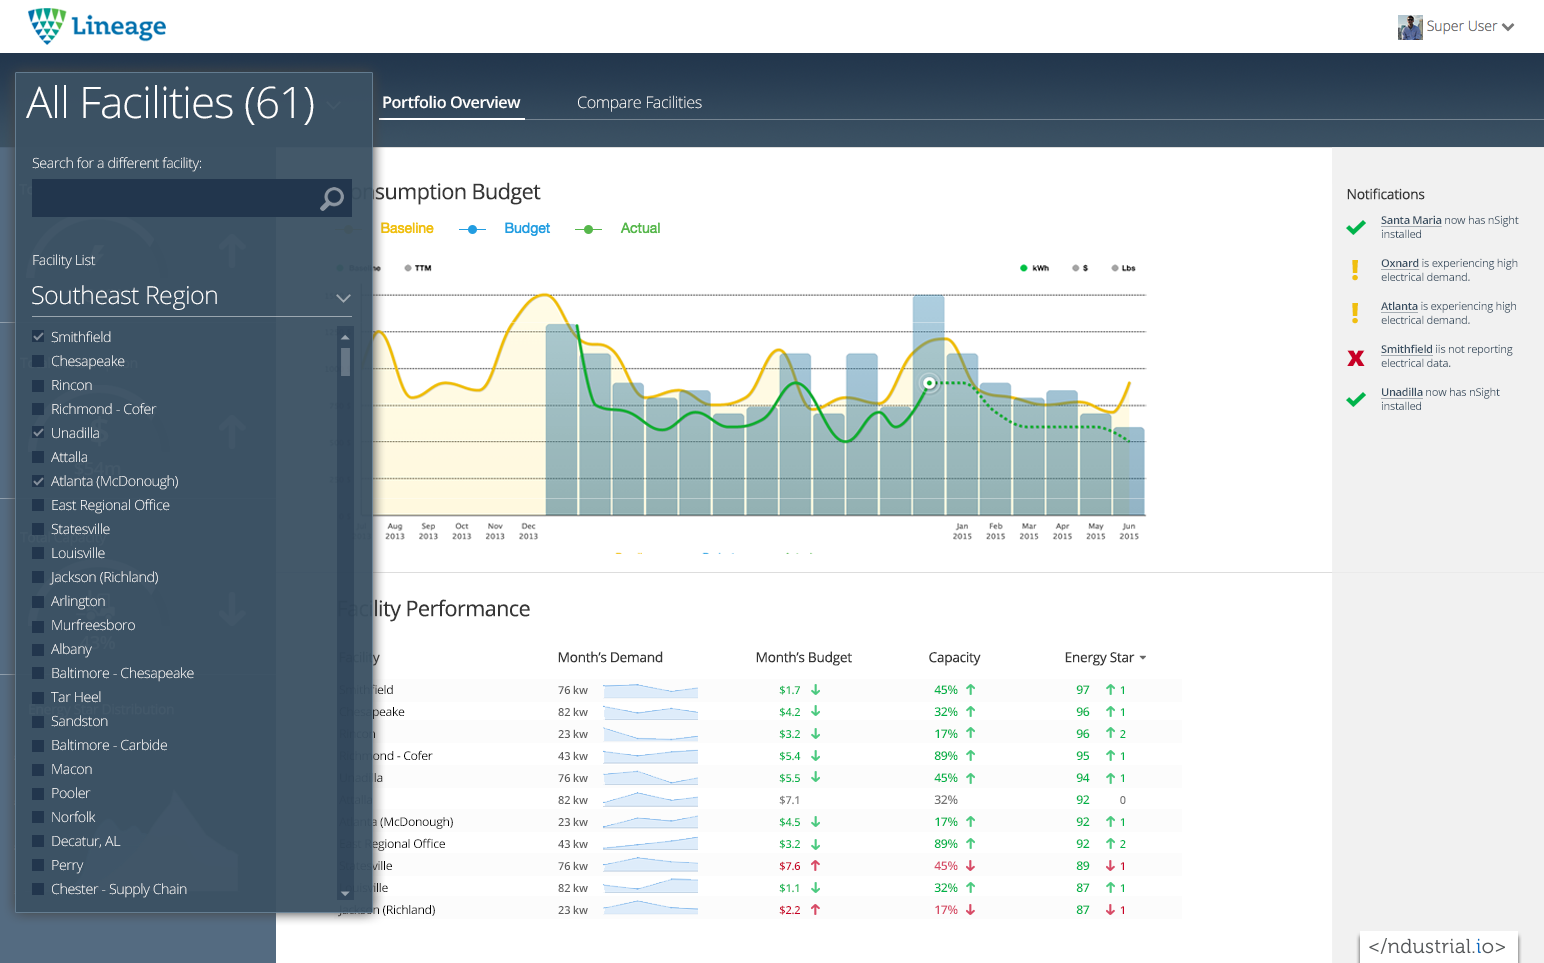Check the Chesapeake facility checkbox
1544x963 pixels.
38,361
